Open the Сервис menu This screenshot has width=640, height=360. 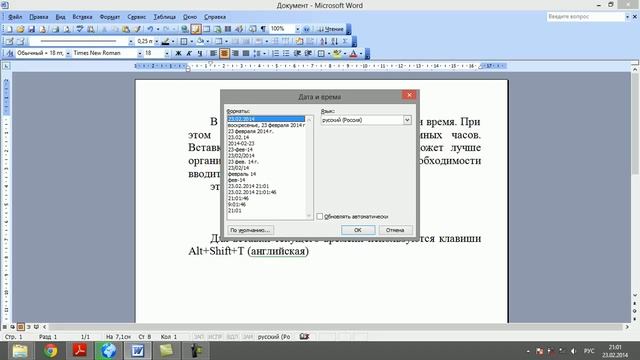tap(137, 17)
